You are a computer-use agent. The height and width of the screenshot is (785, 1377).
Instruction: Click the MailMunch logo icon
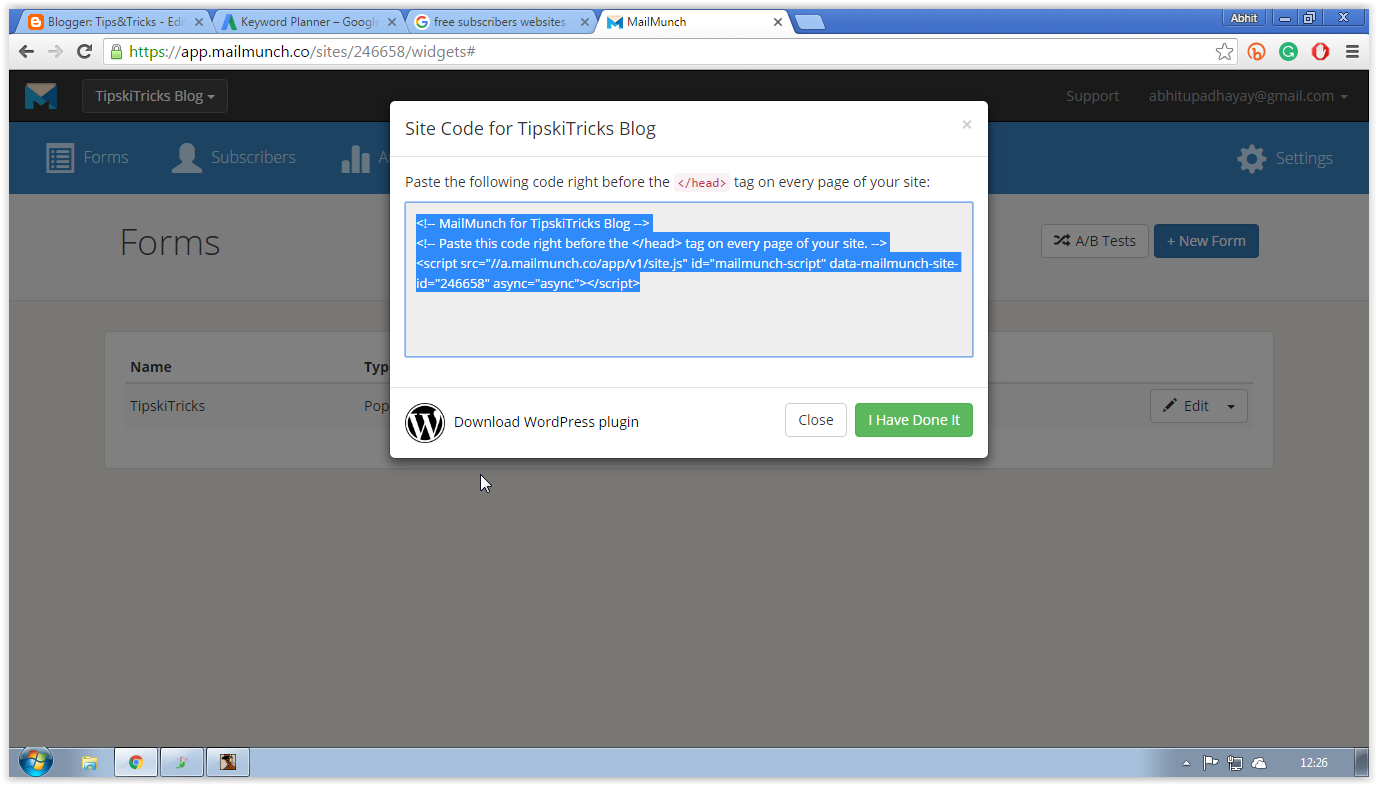[x=41, y=96]
